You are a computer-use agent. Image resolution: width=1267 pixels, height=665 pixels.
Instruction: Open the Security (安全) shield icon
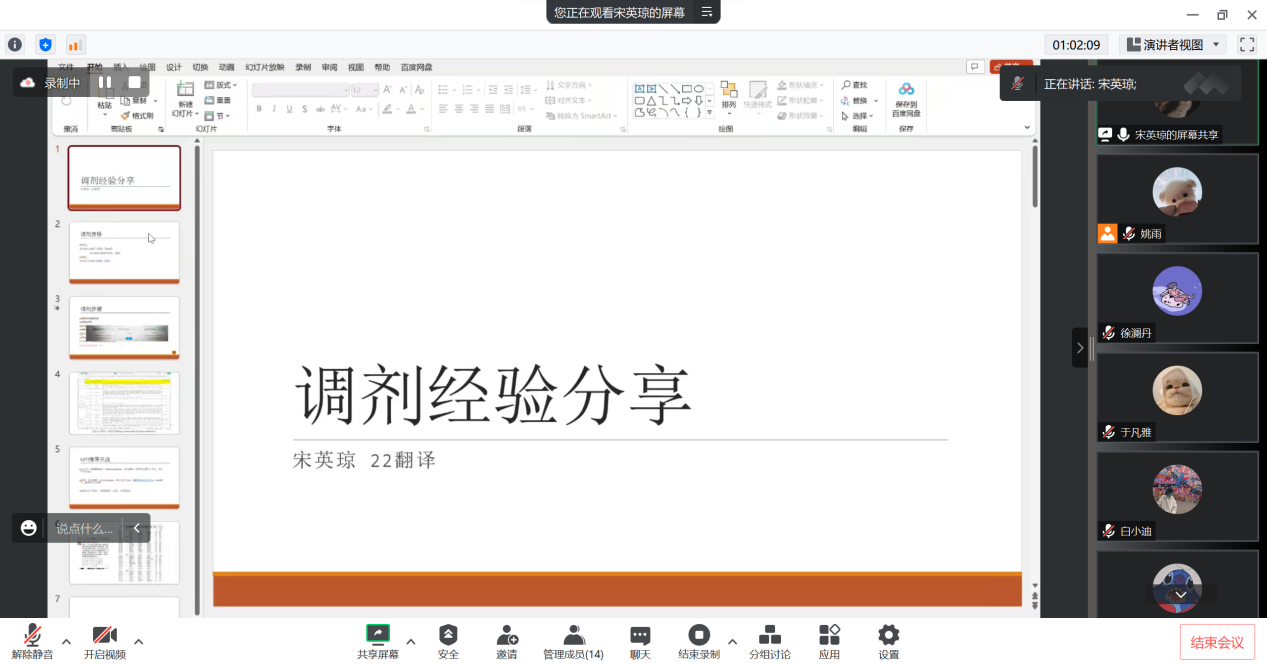448,635
